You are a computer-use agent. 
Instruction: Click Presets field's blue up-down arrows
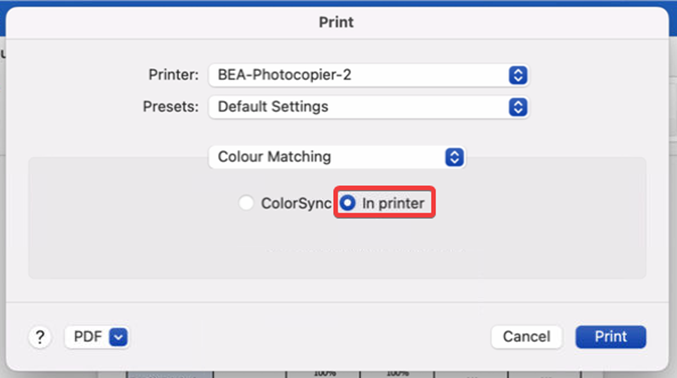(x=518, y=107)
